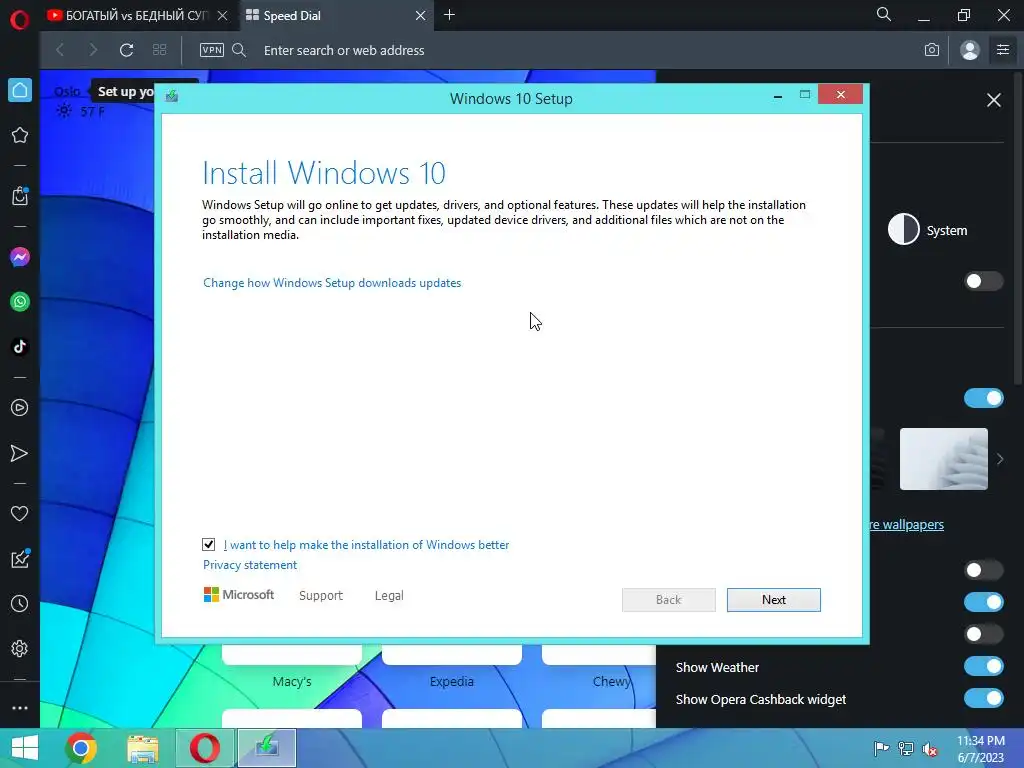Viewport: 1024px width, 768px height.
Task: Open the network tray icon
Action: coord(906,749)
